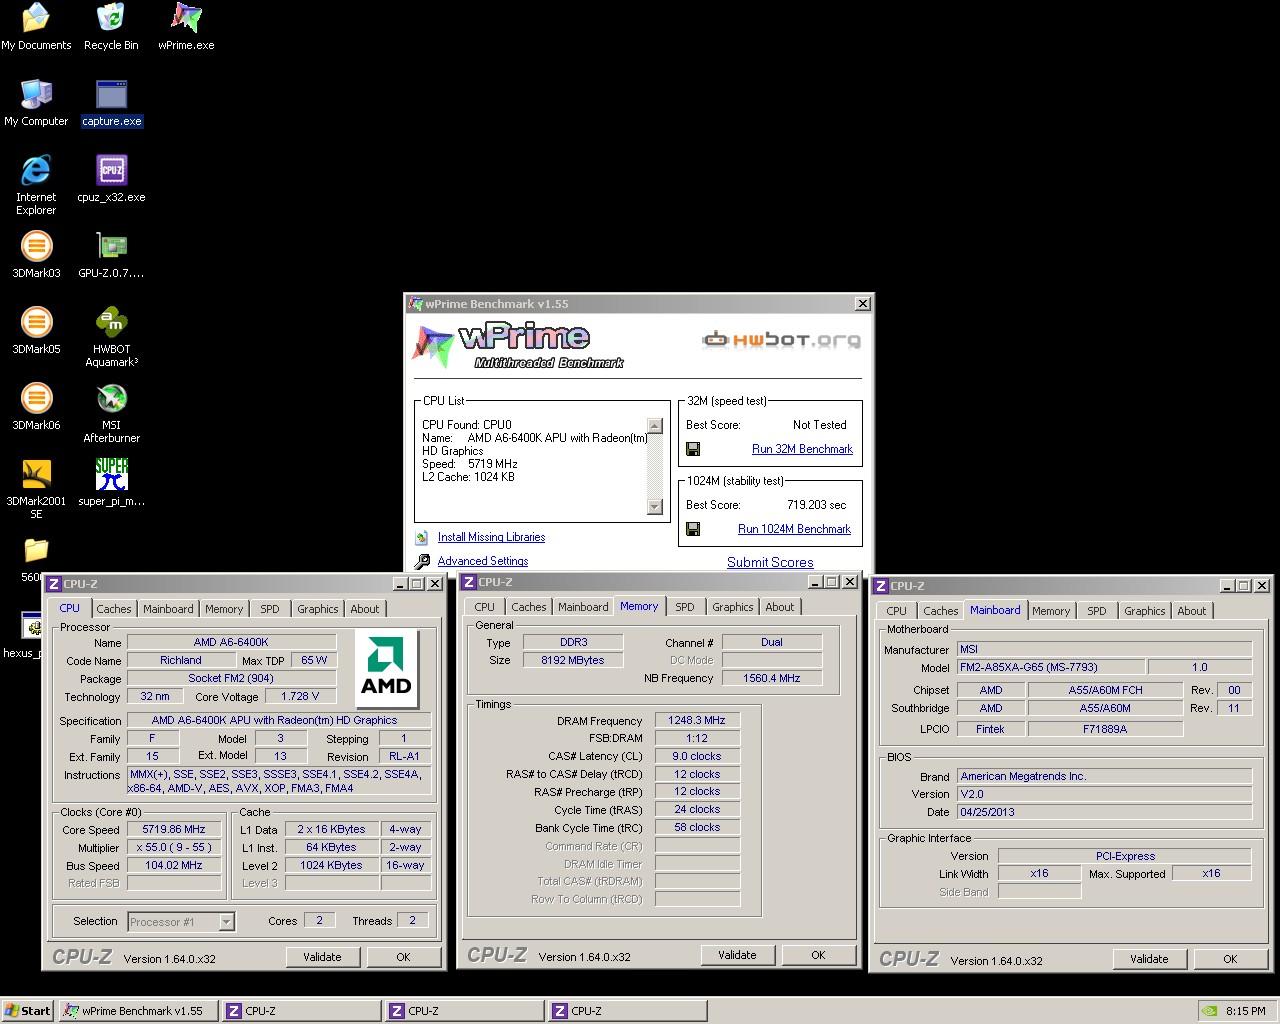Switch to CPU tab in right CPU-Z window
This screenshot has height=1024, width=1280.
click(897, 611)
